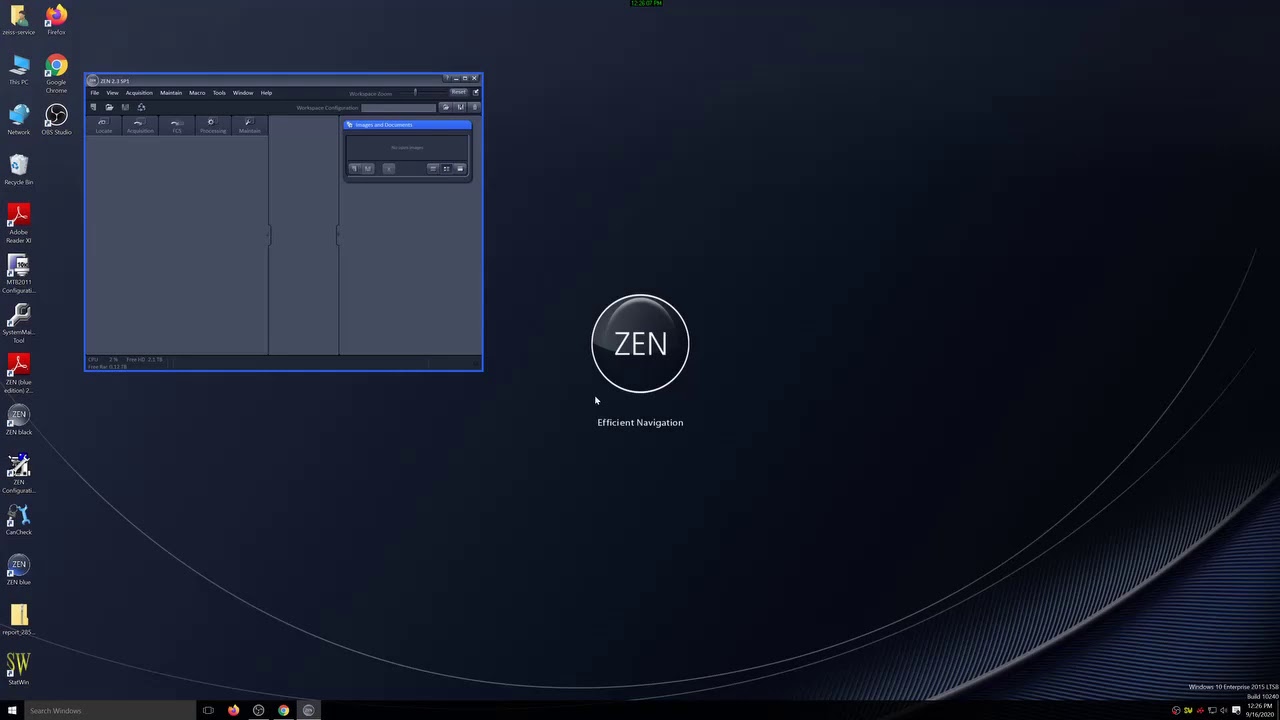Click the Workspace Configuration field
The image size is (1280, 720).
tap(398, 108)
